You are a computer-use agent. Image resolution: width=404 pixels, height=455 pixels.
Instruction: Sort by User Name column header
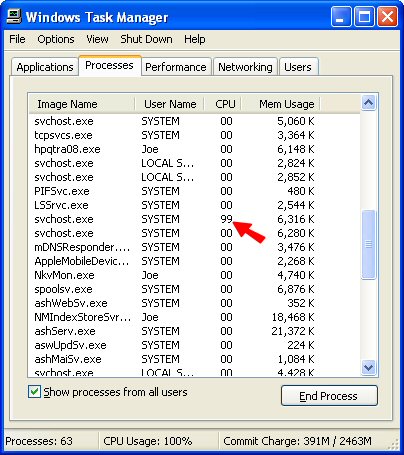point(170,104)
